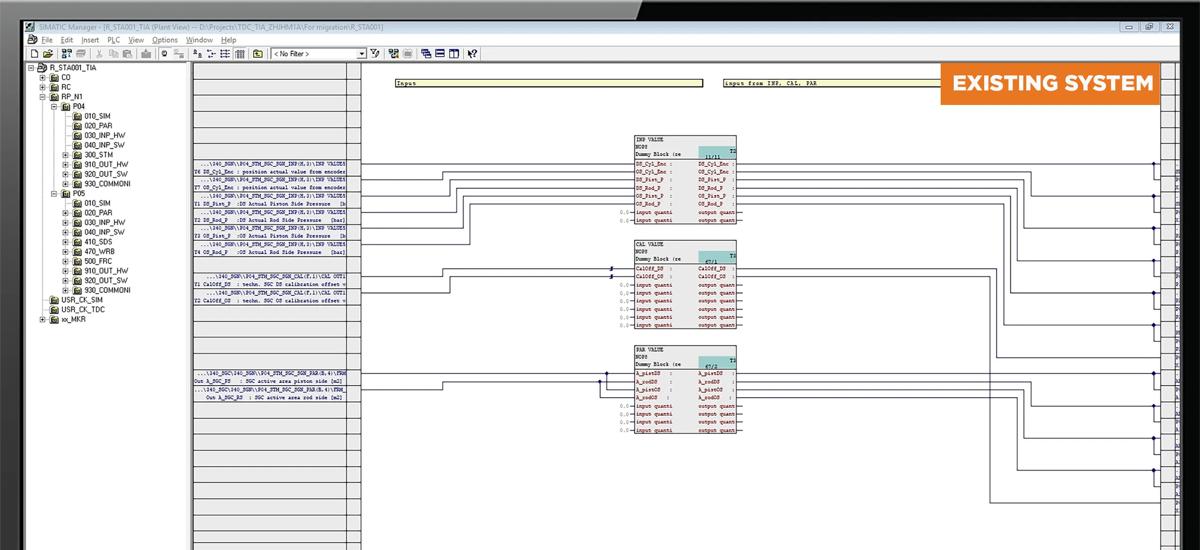
Task: Click the New project toolbar icon
Action: (35, 53)
